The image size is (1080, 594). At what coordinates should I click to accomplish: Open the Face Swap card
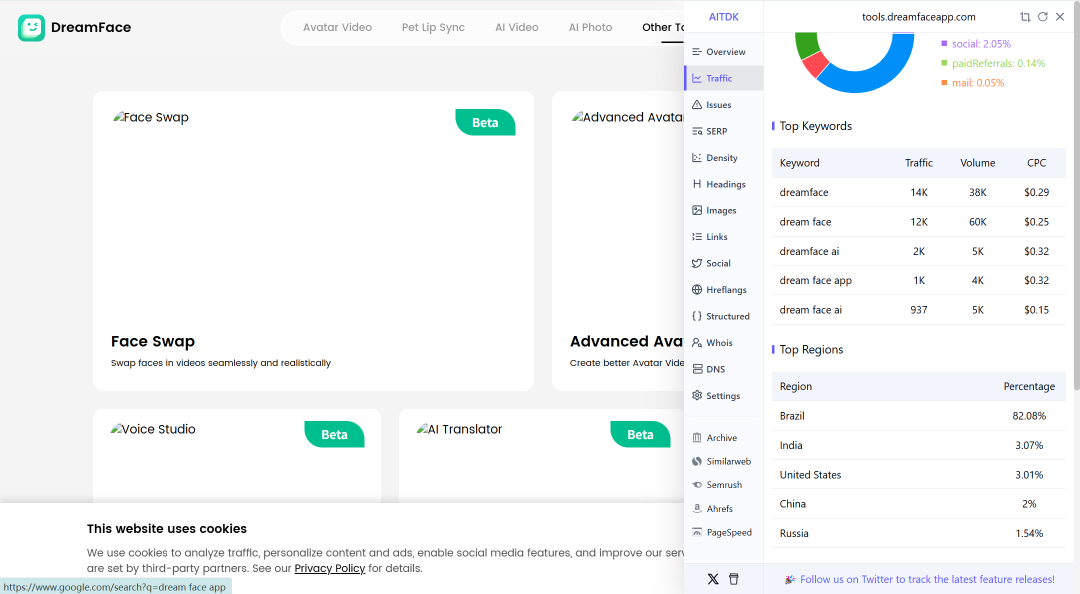(313, 241)
